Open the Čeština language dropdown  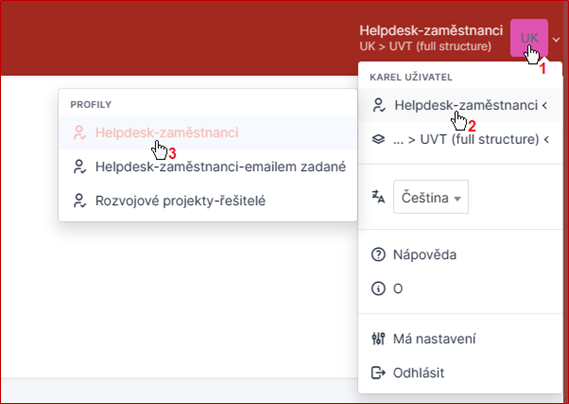pos(431,197)
